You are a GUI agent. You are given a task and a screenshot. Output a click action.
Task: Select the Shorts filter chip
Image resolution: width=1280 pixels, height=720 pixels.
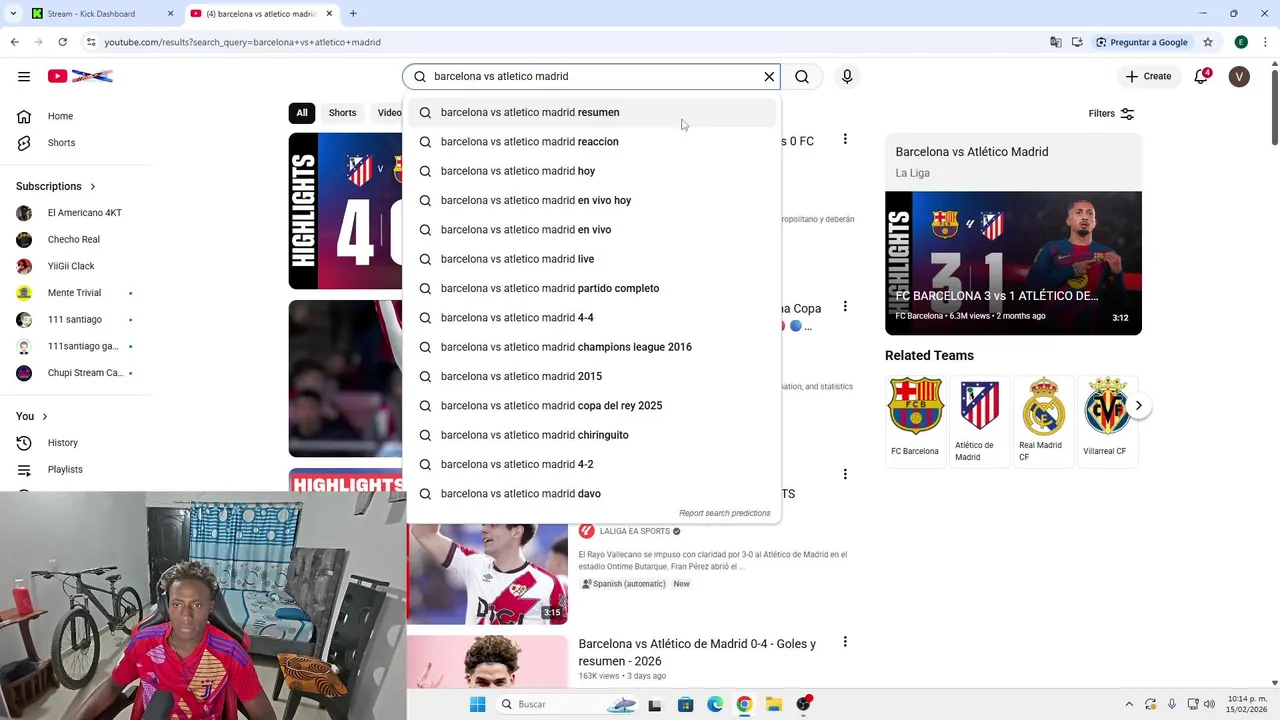(342, 113)
